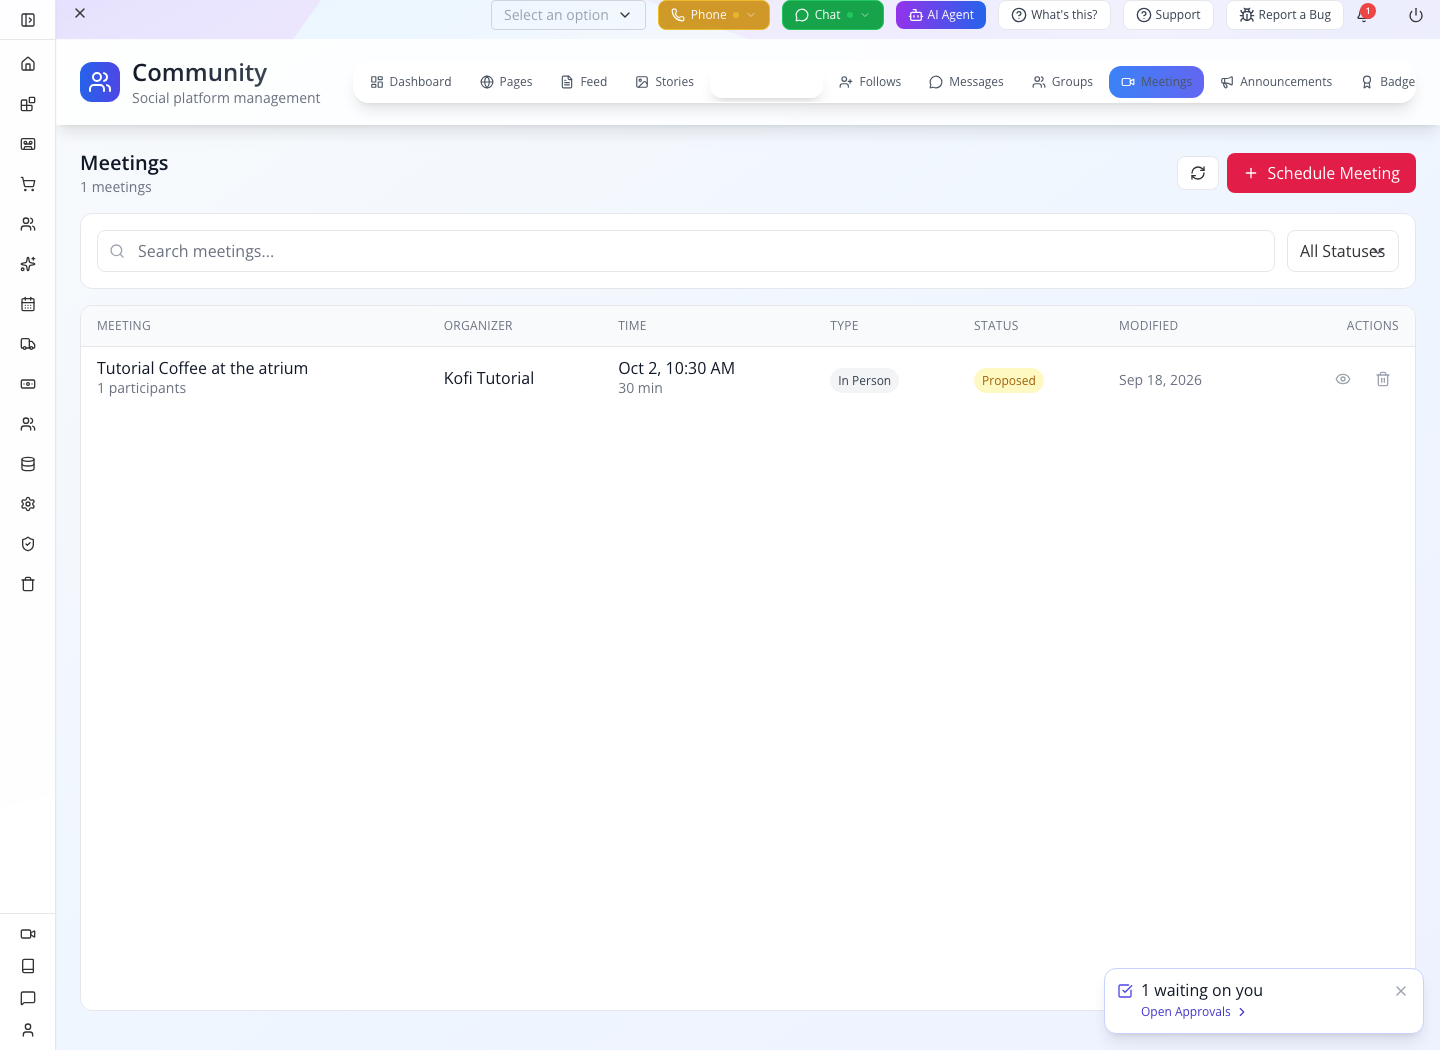Viewport: 1440px width, 1050px height.
Task: Open the calendar icon in sidebar
Action: tap(28, 304)
